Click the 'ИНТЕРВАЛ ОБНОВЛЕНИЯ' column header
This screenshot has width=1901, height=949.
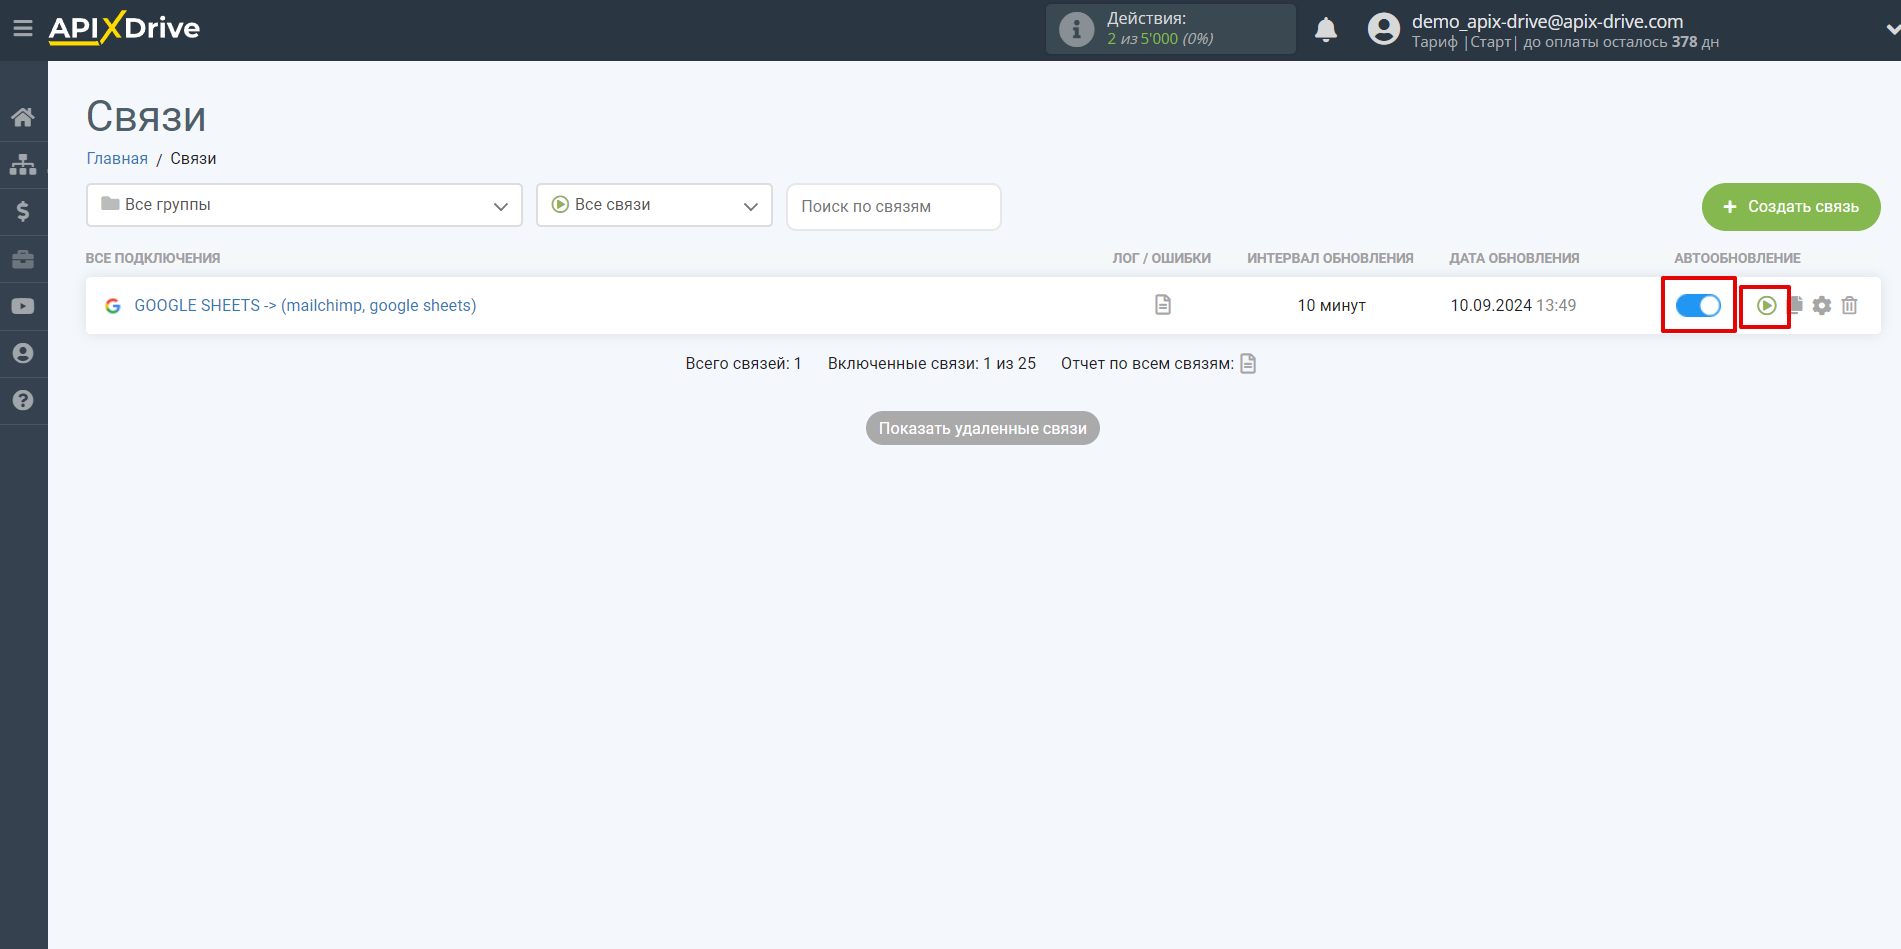click(x=1330, y=258)
